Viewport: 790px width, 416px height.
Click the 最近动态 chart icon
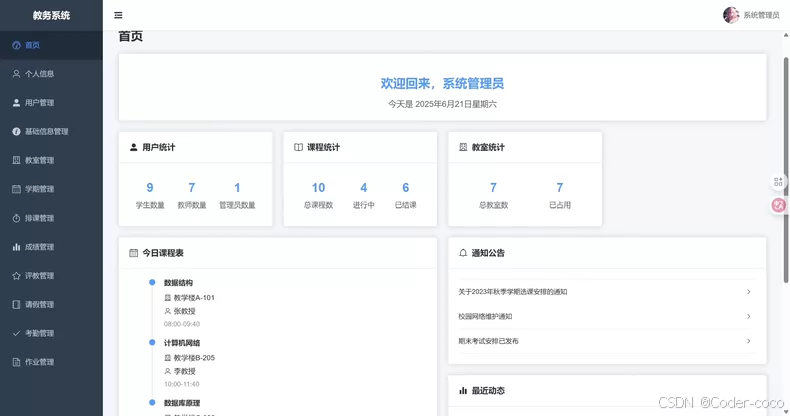(x=463, y=390)
